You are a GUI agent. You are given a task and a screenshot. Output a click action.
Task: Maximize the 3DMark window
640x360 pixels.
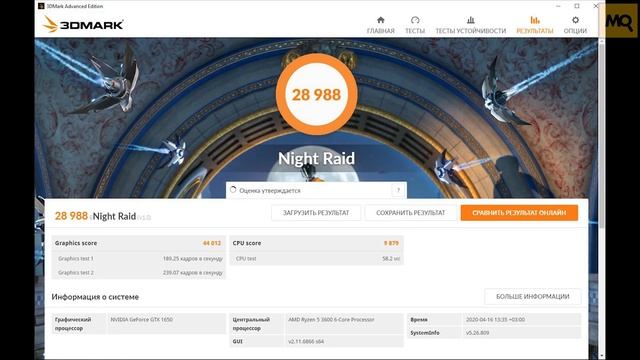(577, 6)
